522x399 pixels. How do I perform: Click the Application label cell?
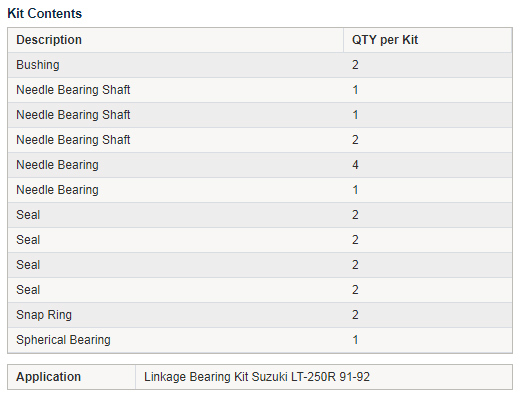72,377
